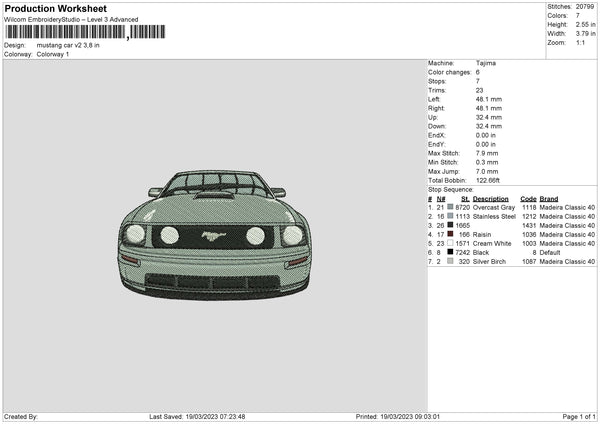Click the Silver Birch description text
This screenshot has width=600, height=424.
(489, 261)
